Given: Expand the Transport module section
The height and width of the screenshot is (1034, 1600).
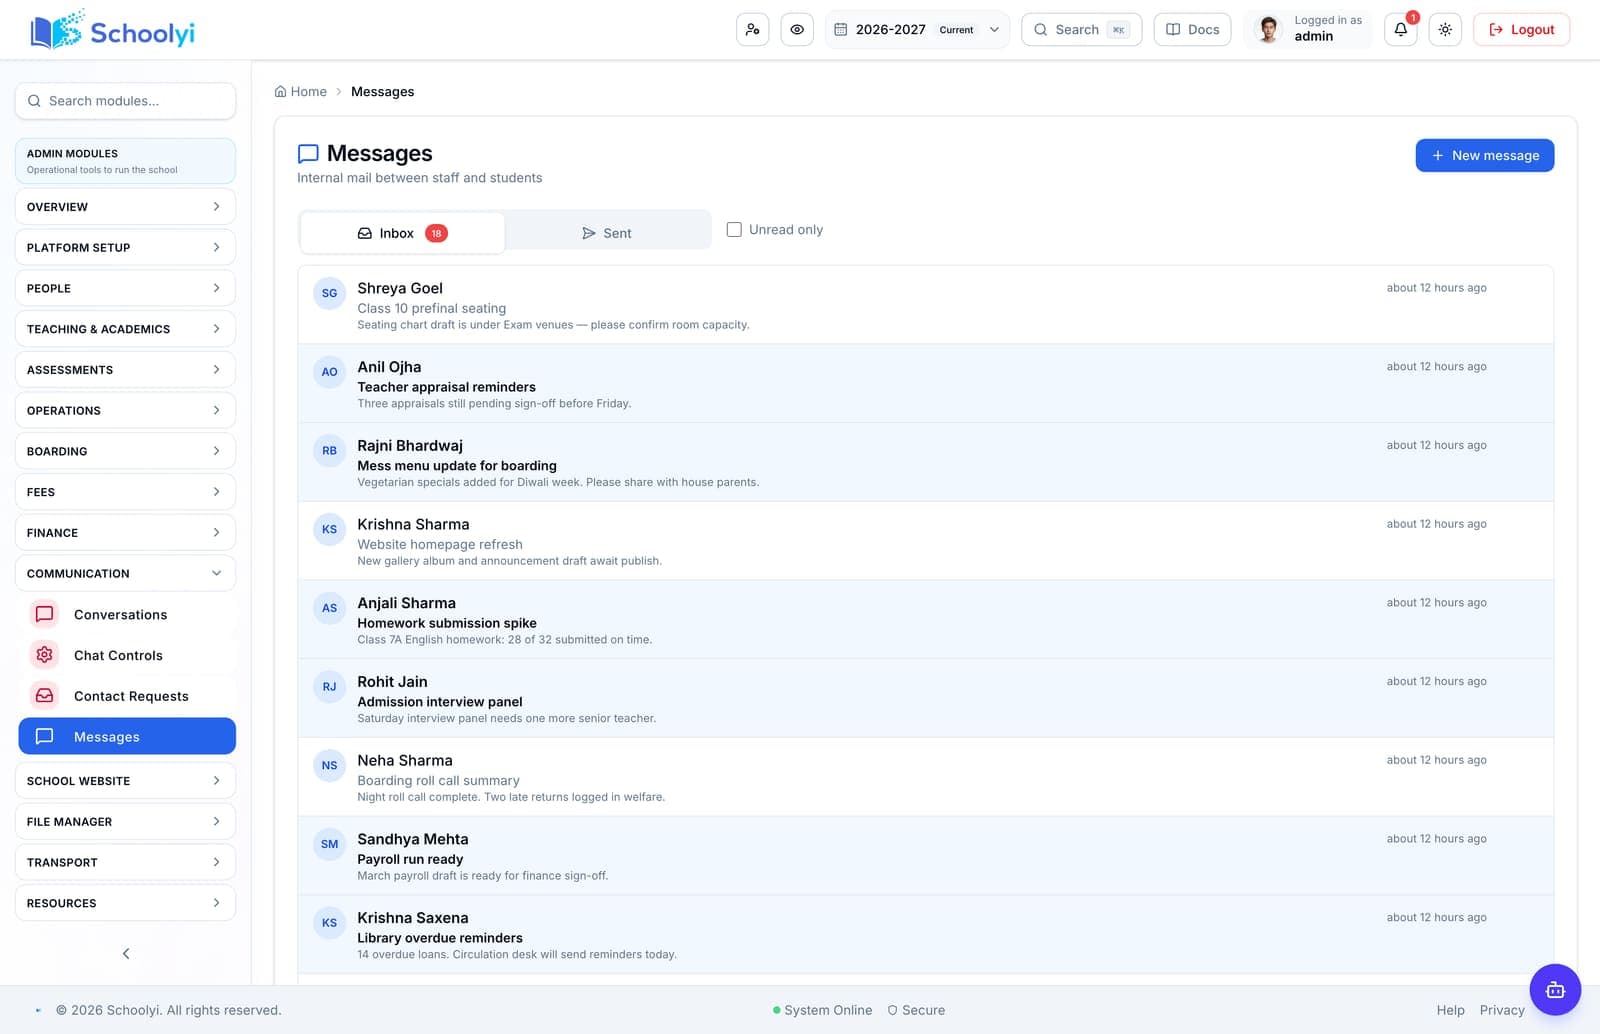Looking at the screenshot, I should click(x=125, y=862).
